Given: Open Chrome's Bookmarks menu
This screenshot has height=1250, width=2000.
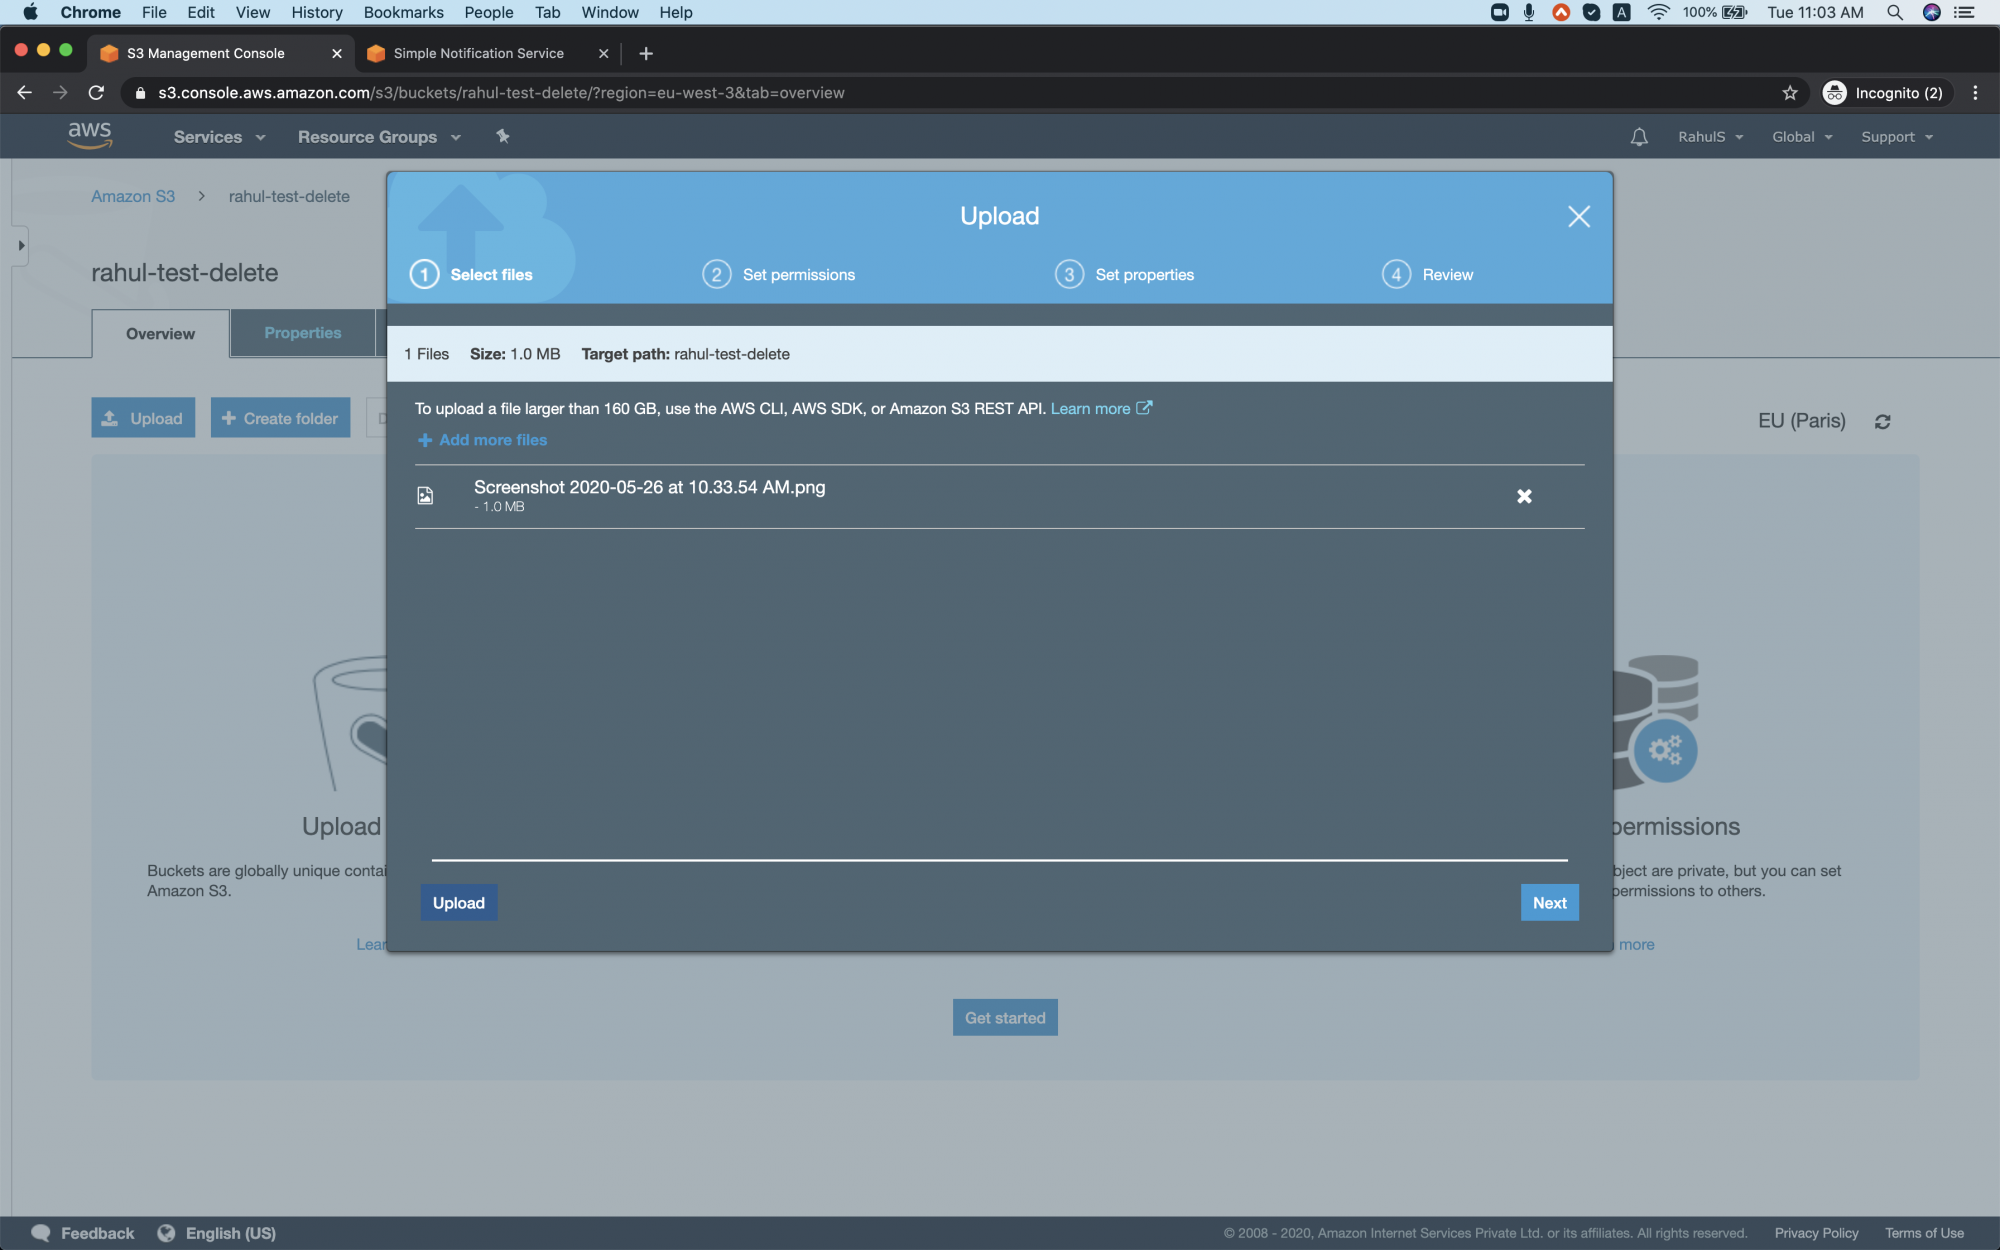Looking at the screenshot, I should tap(402, 12).
